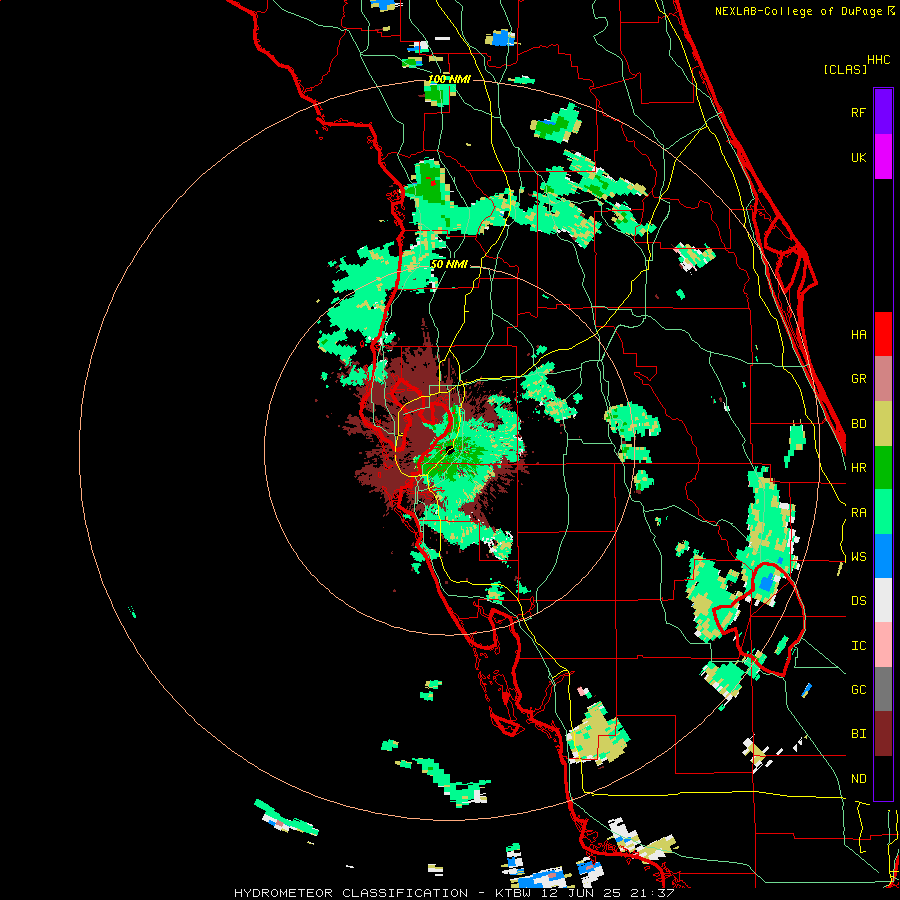Click the GR legend label
Viewport: 900px width, 900px height.
(858, 379)
